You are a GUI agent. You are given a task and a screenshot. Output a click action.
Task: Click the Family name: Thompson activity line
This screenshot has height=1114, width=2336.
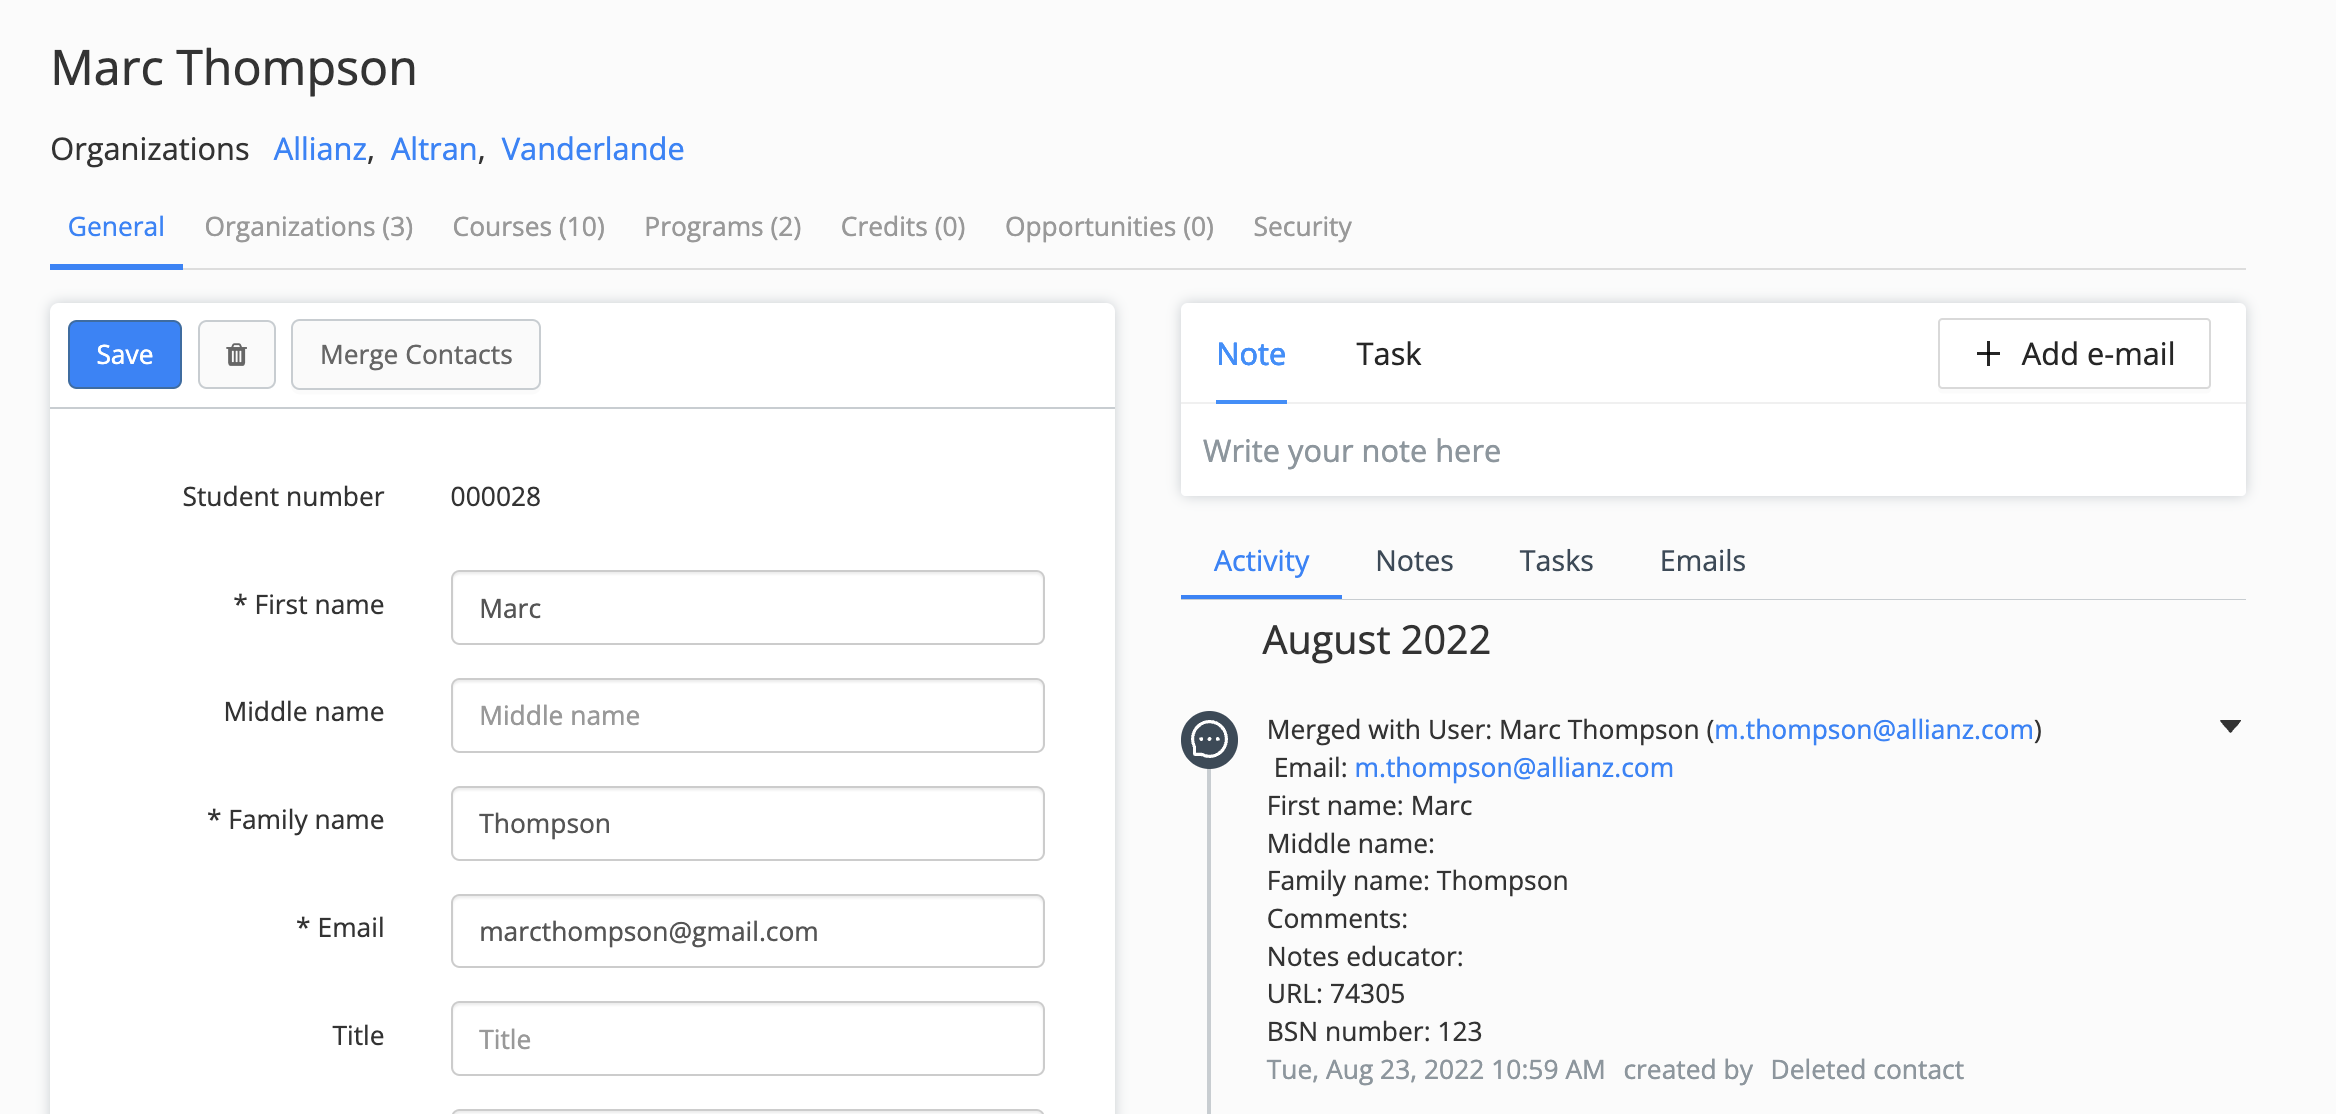coord(1417,881)
